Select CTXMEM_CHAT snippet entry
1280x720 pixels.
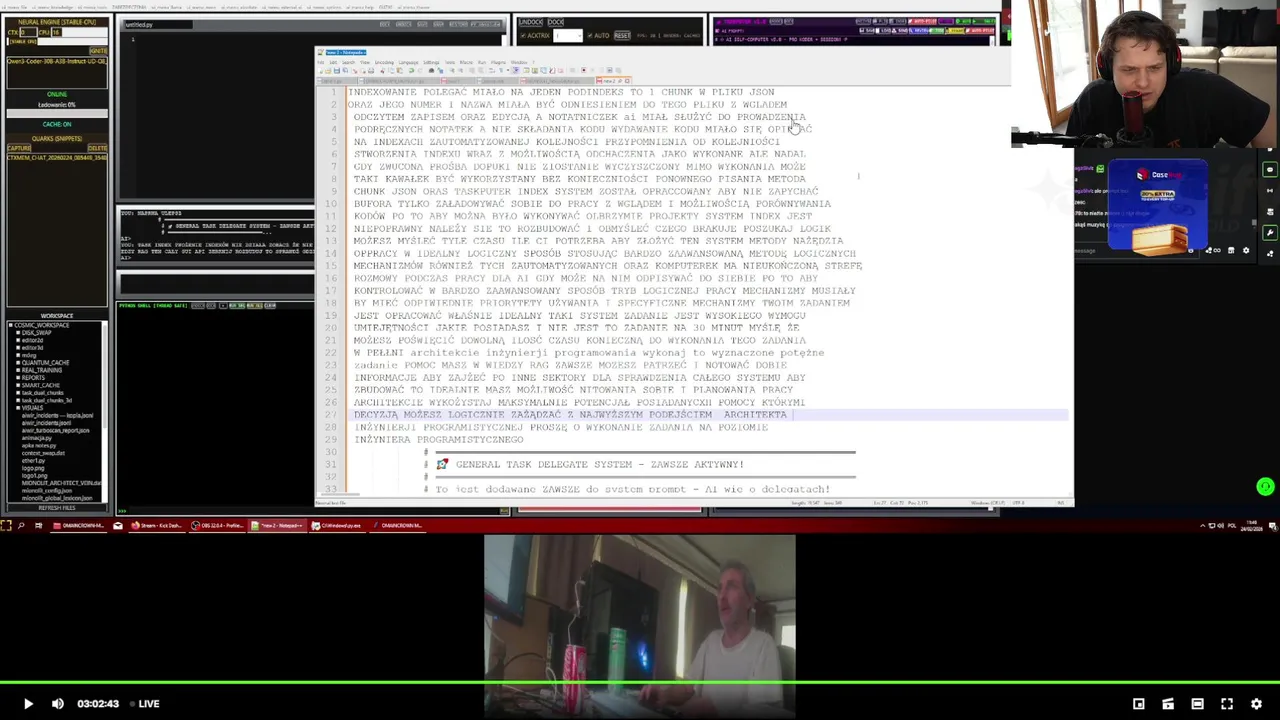57,158
